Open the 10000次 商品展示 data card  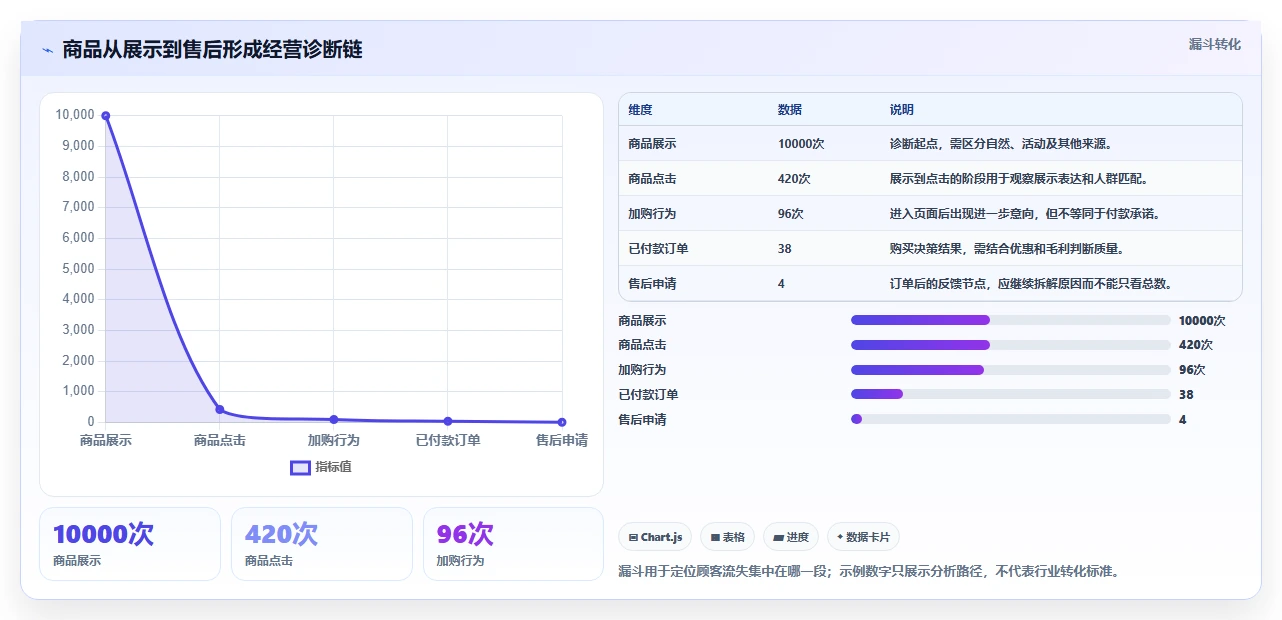click(x=130, y=544)
